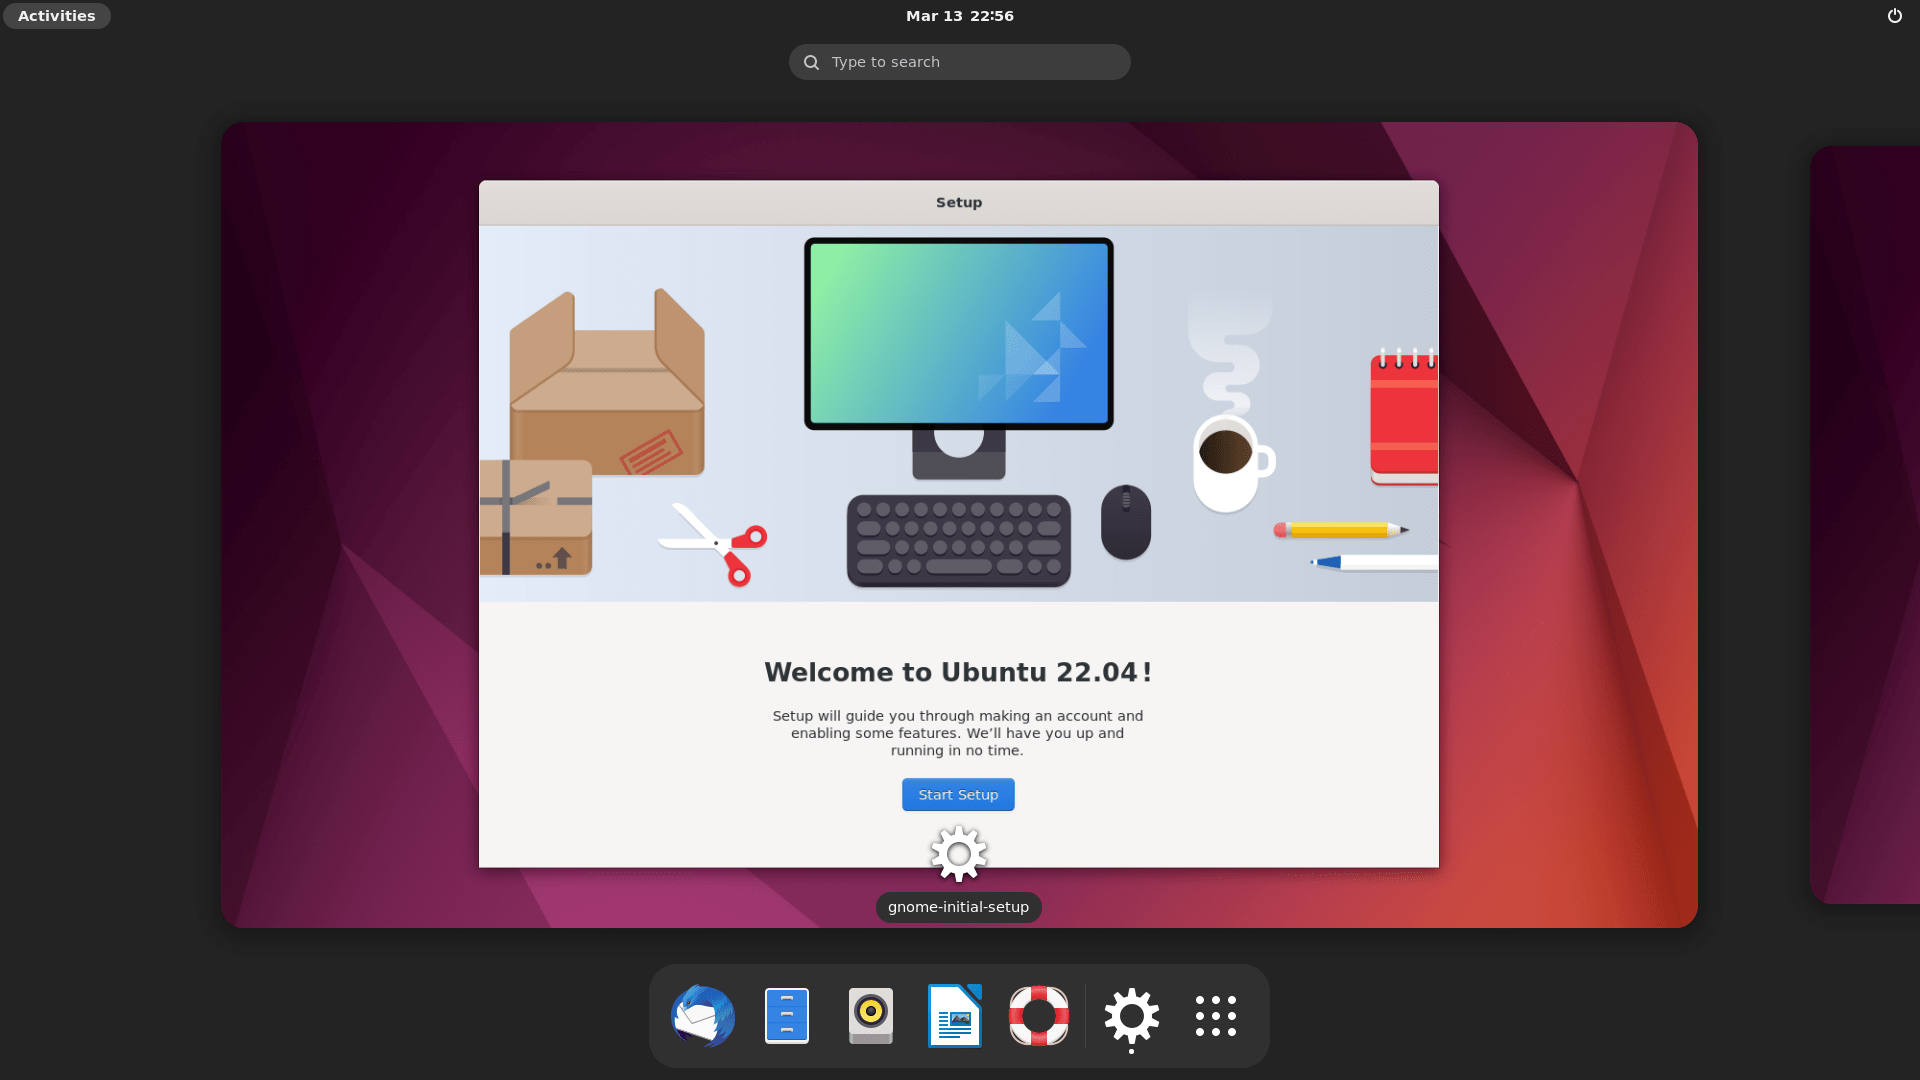The image size is (1920, 1080).
Task: Click the date and time display
Action: click(x=959, y=15)
